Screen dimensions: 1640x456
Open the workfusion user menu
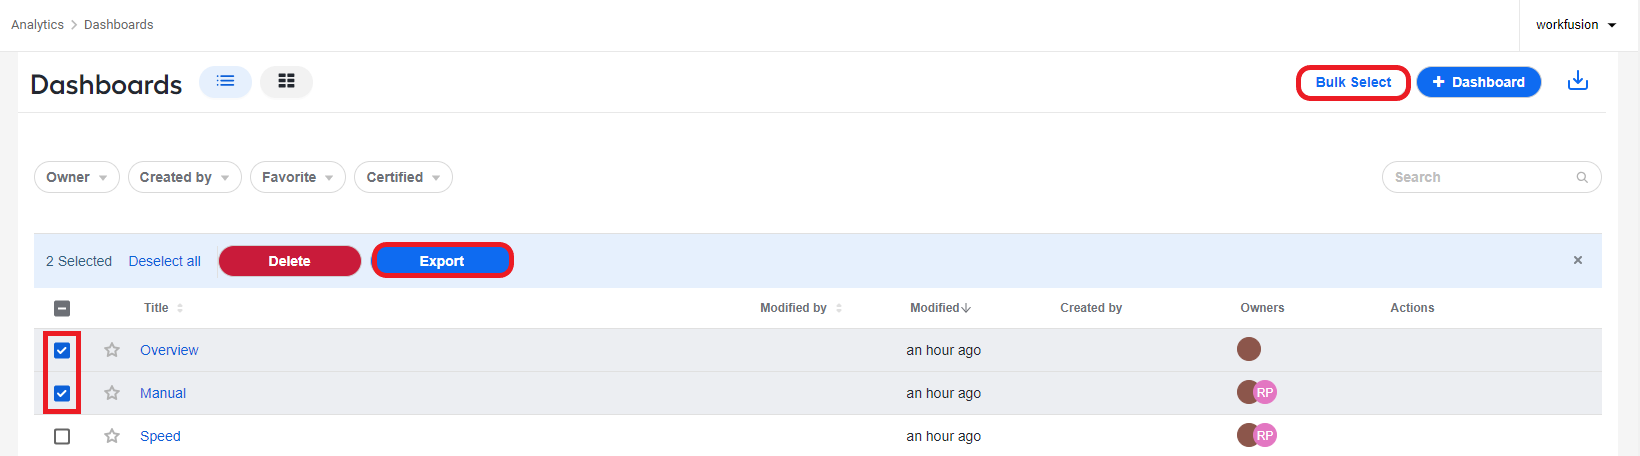tap(1576, 25)
